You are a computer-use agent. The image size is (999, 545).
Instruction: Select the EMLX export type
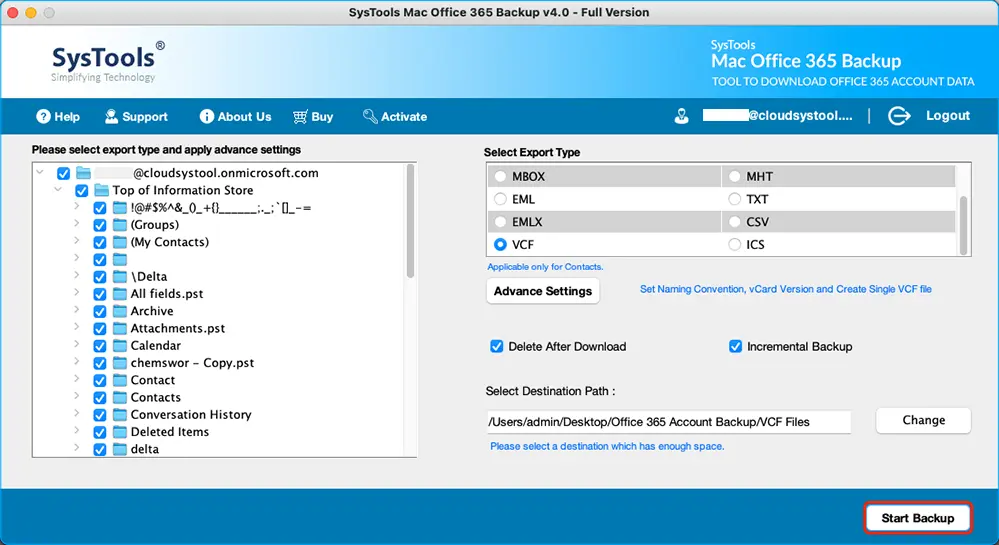500,222
